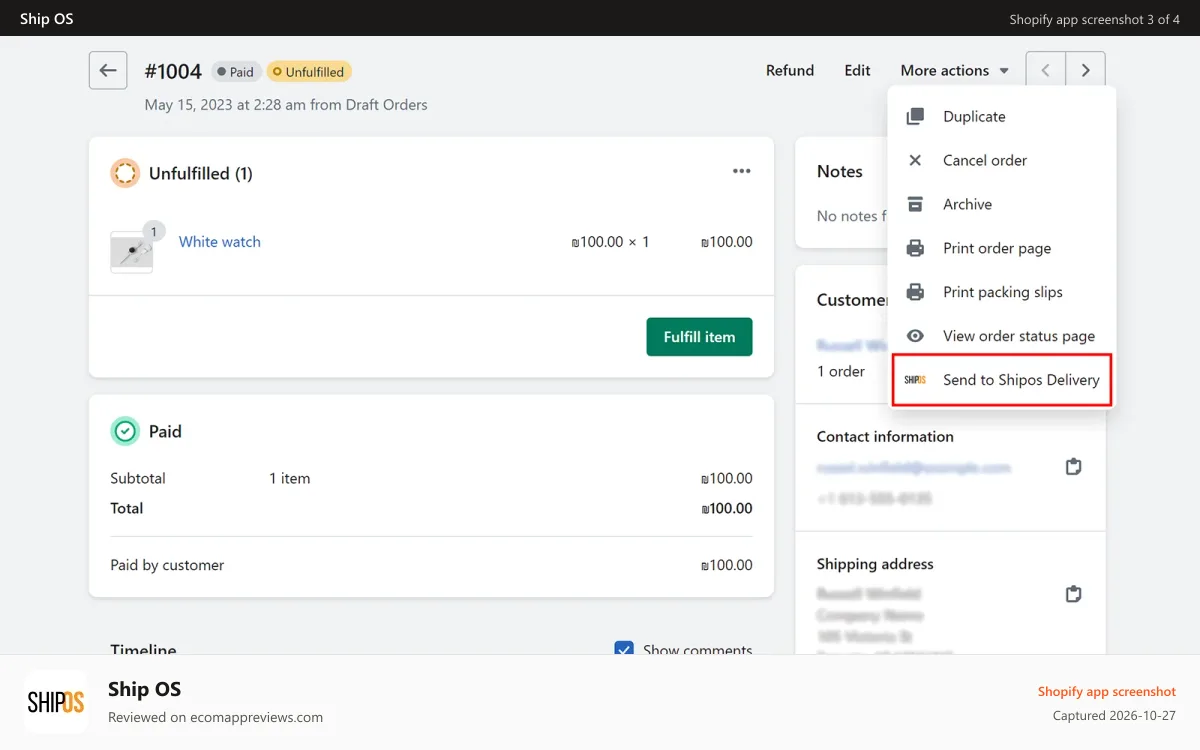Click the eye icon for order status page
The height and width of the screenshot is (750, 1200).
click(915, 336)
